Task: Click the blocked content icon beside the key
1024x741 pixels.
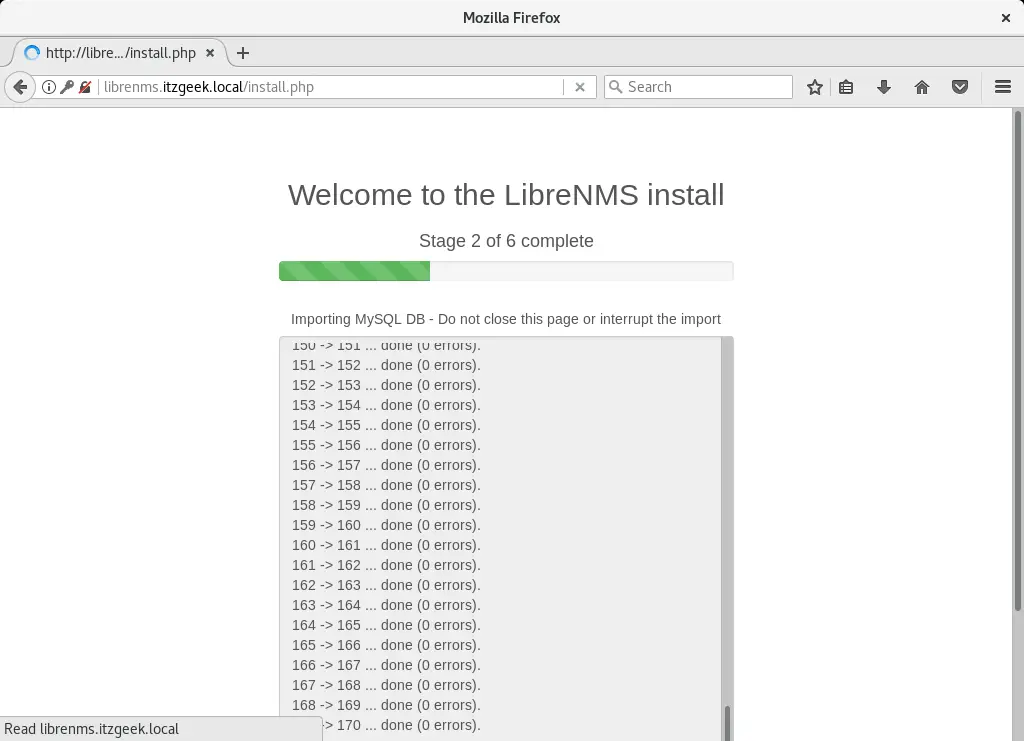Action: pyautogui.click(x=86, y=87)
